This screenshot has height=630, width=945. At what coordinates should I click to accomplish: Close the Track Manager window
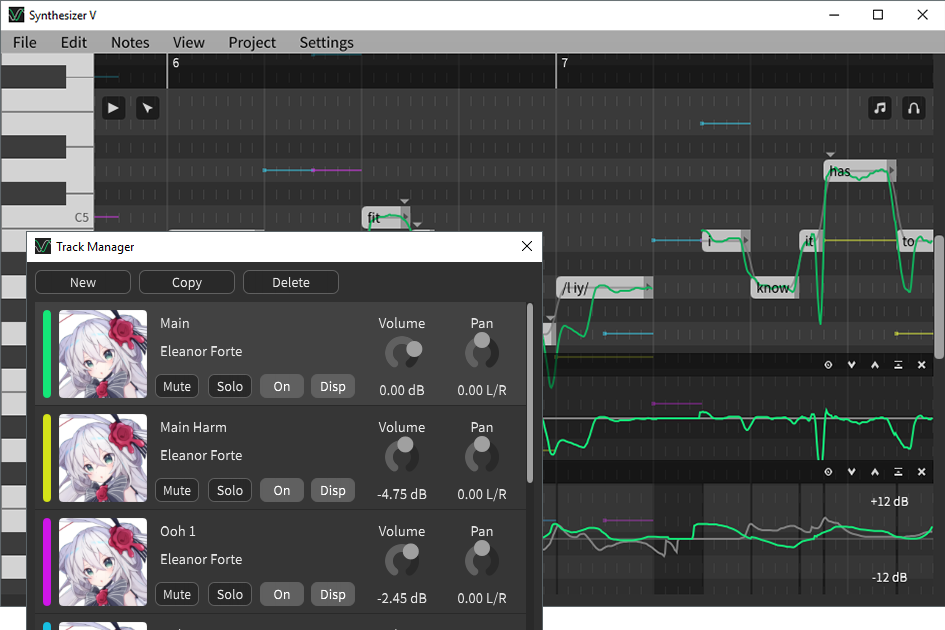(527, 246)
